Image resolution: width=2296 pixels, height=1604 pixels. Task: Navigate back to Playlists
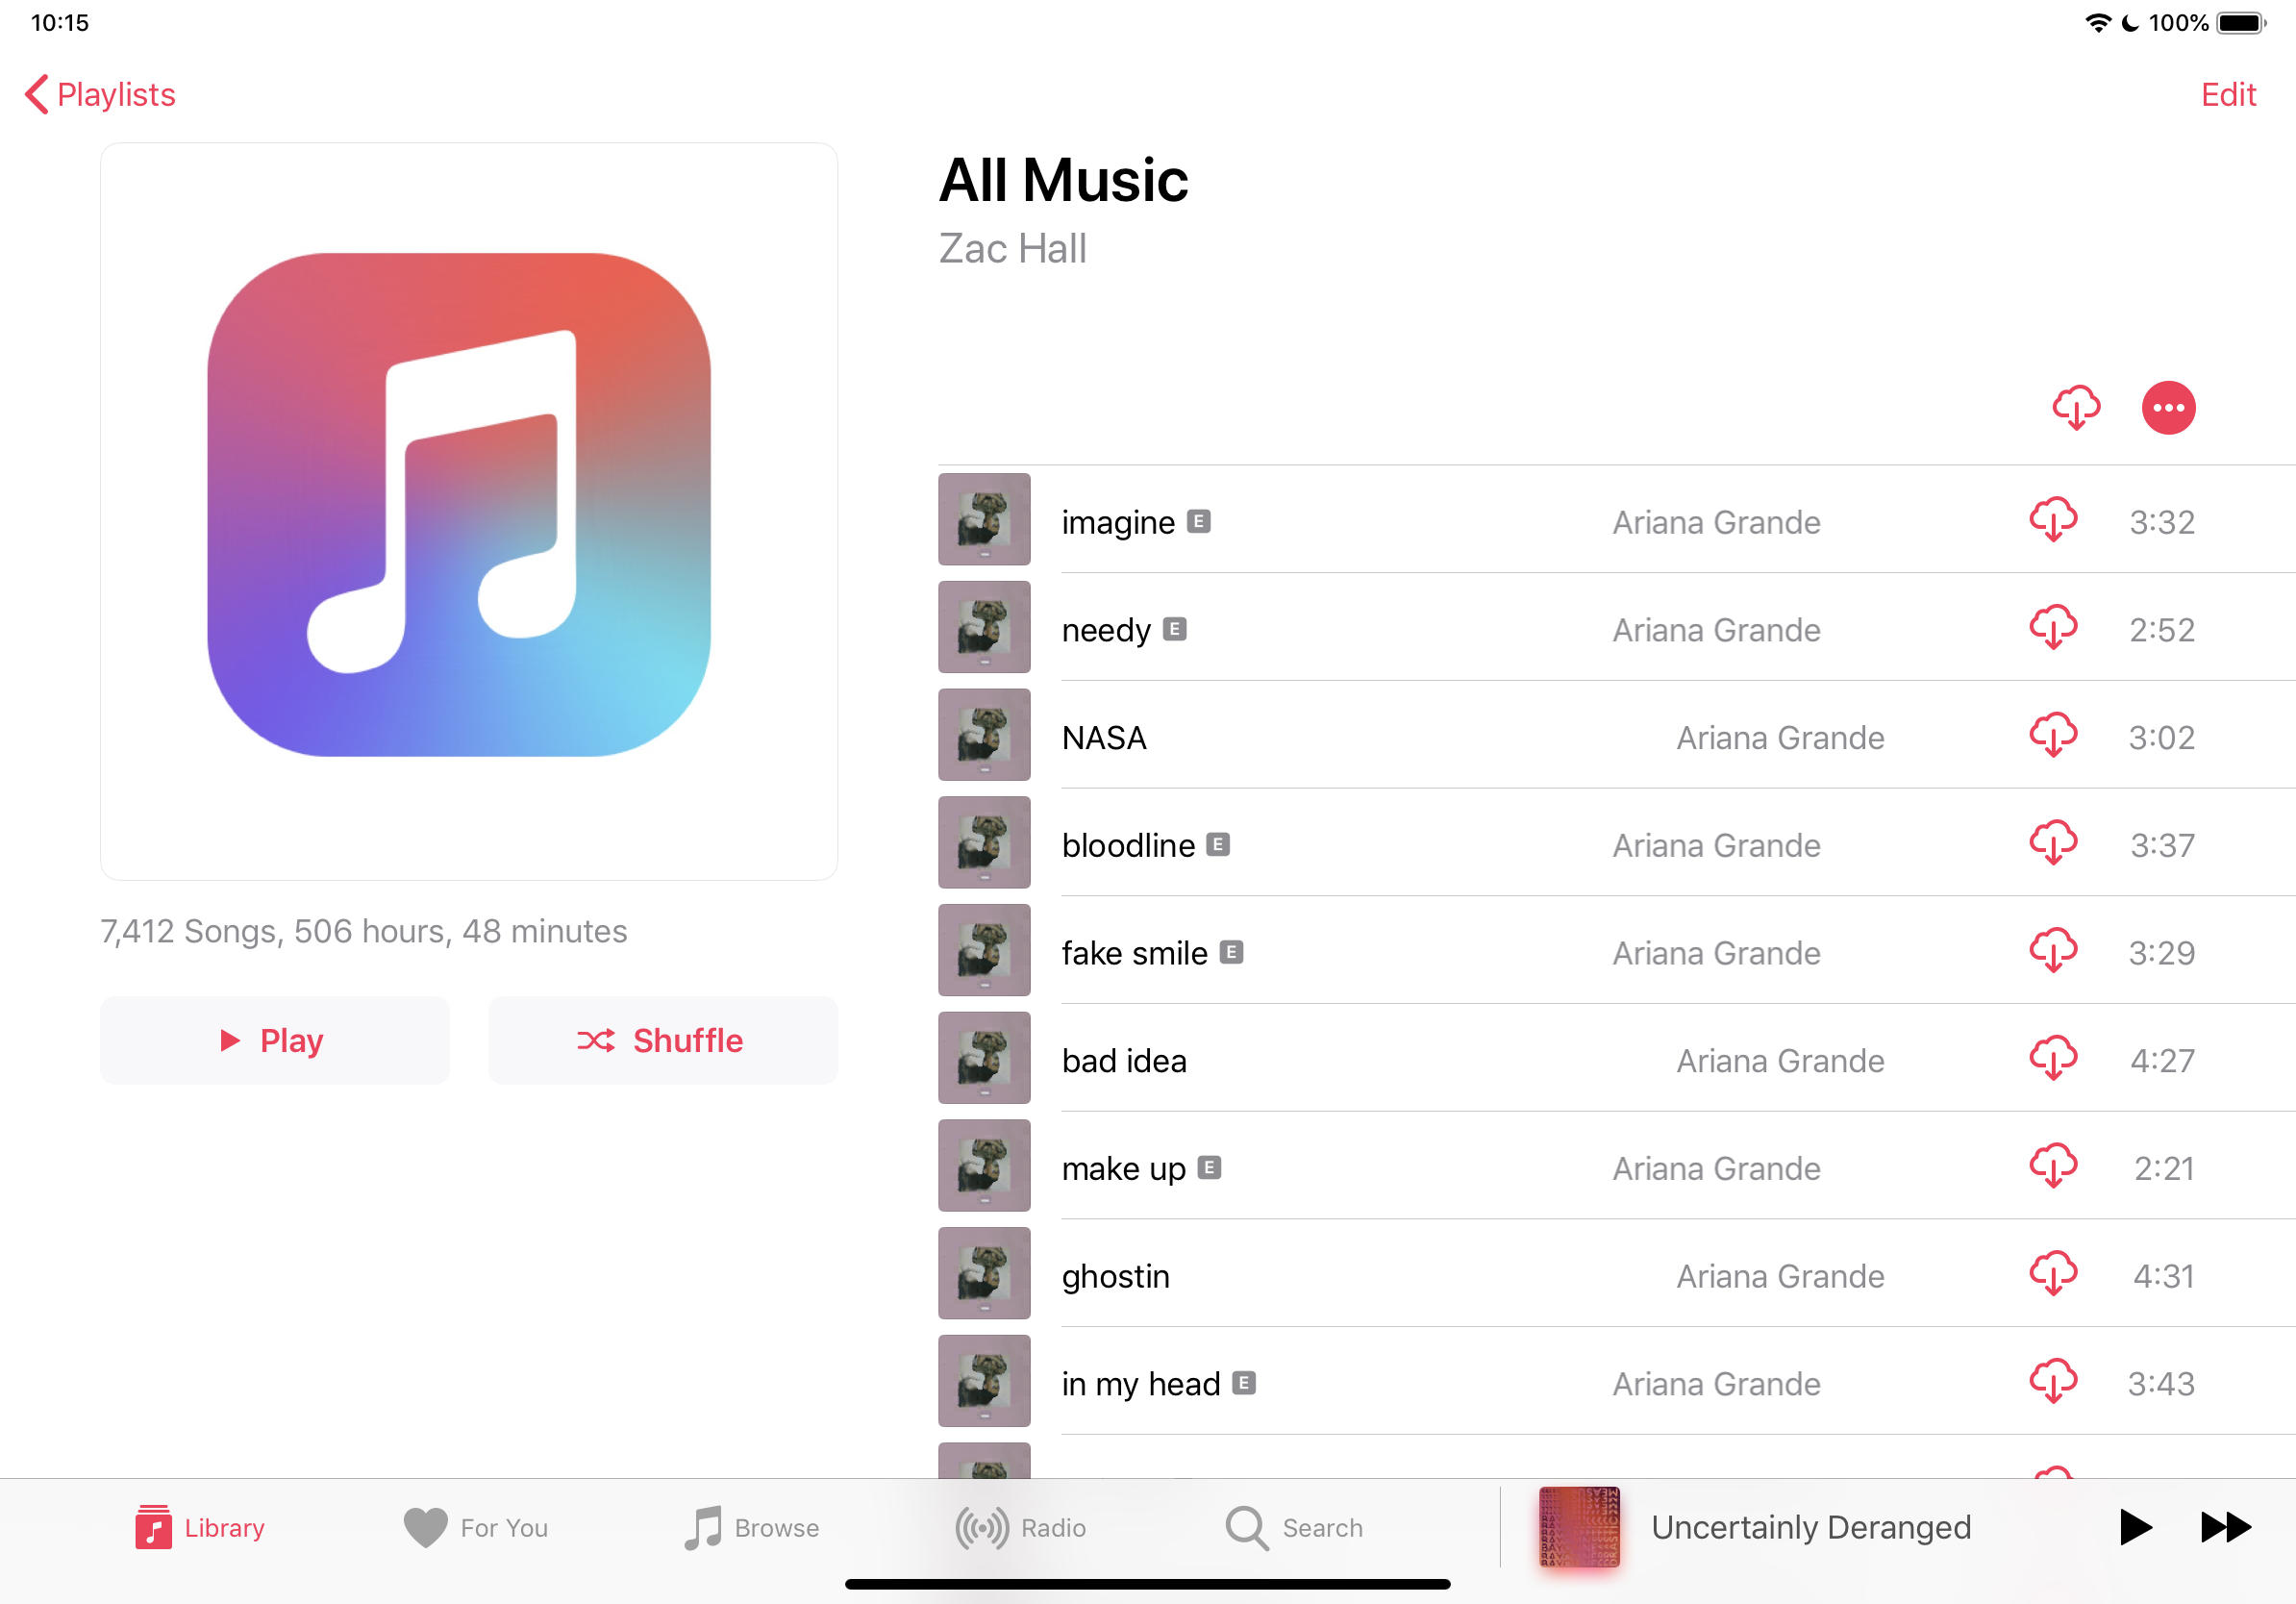click(101, 94)
